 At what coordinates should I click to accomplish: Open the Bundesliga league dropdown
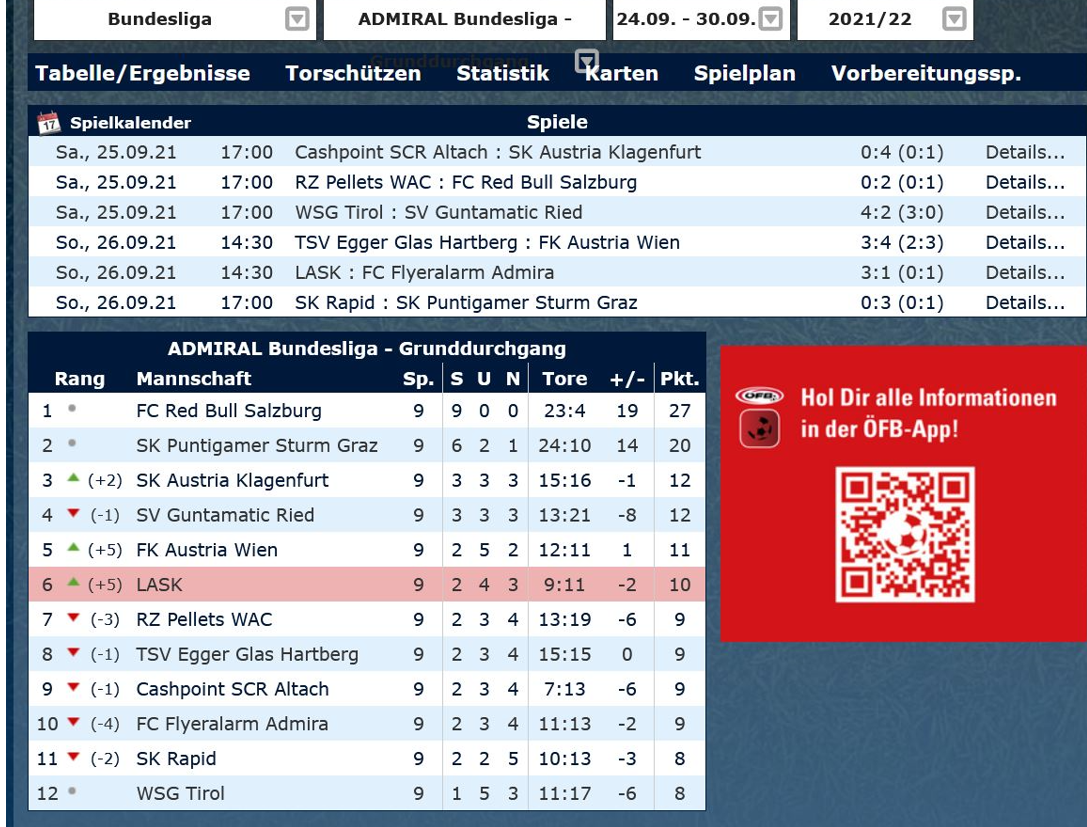coord(175,19)
